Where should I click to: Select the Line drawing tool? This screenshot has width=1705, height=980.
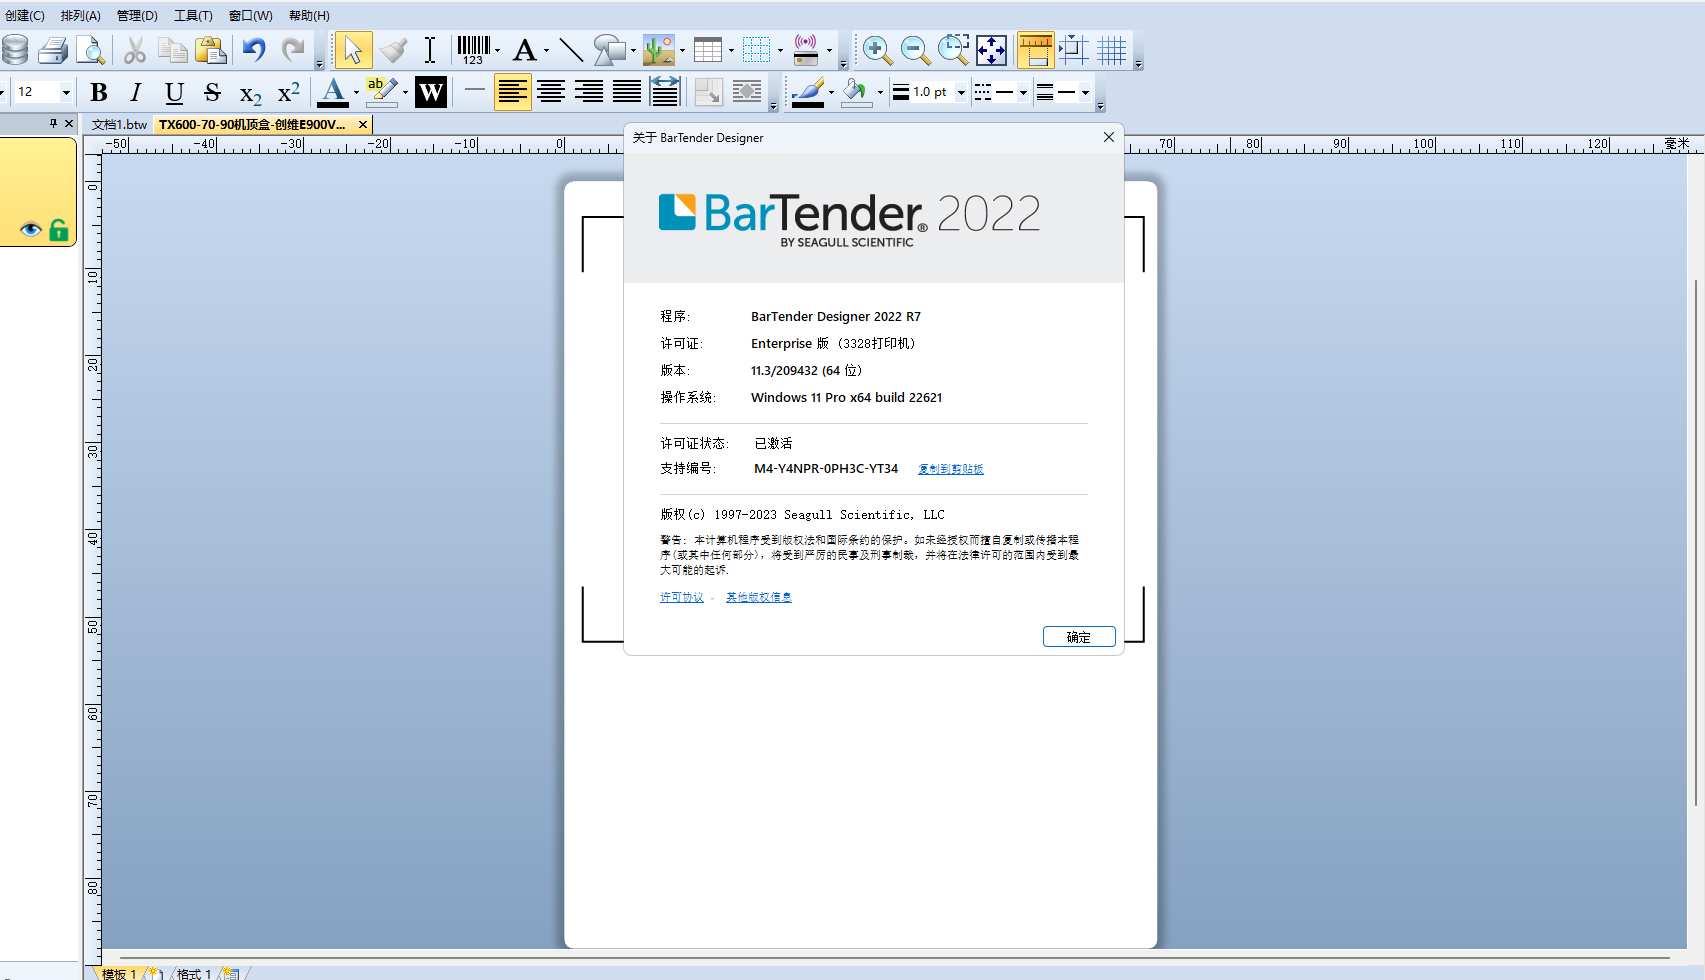tap(571, 50)
